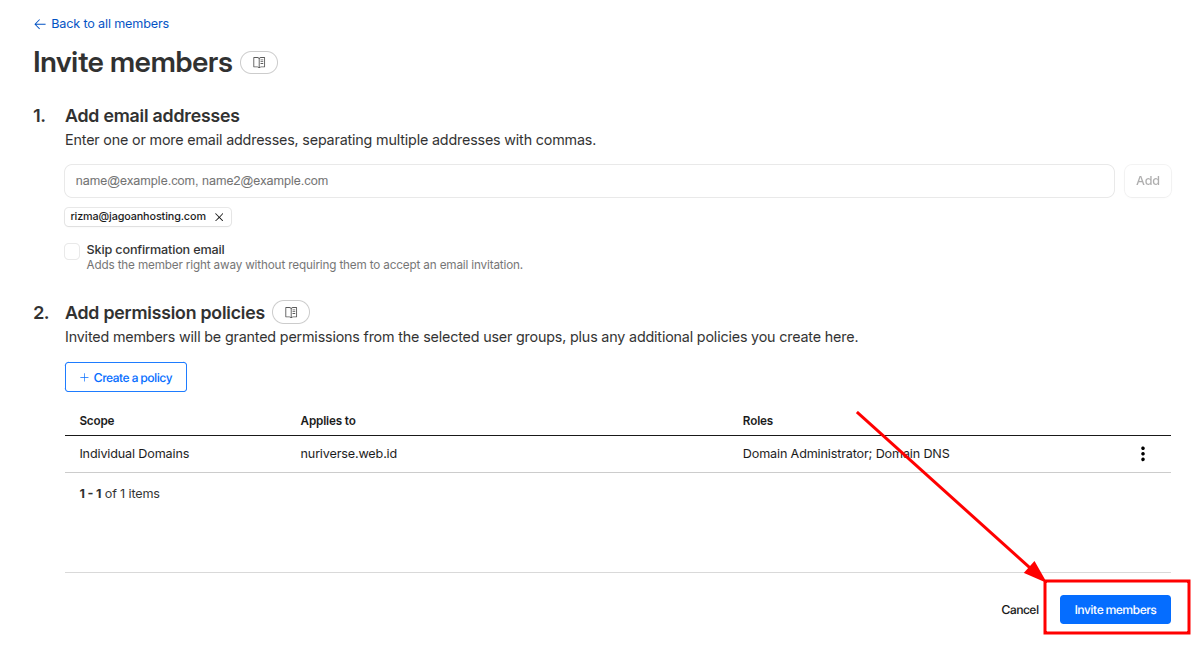The image size is (1204, 650).
Task: Remove rizma@jagoanhosting.com using the X icon
Action: pos(219,217)
